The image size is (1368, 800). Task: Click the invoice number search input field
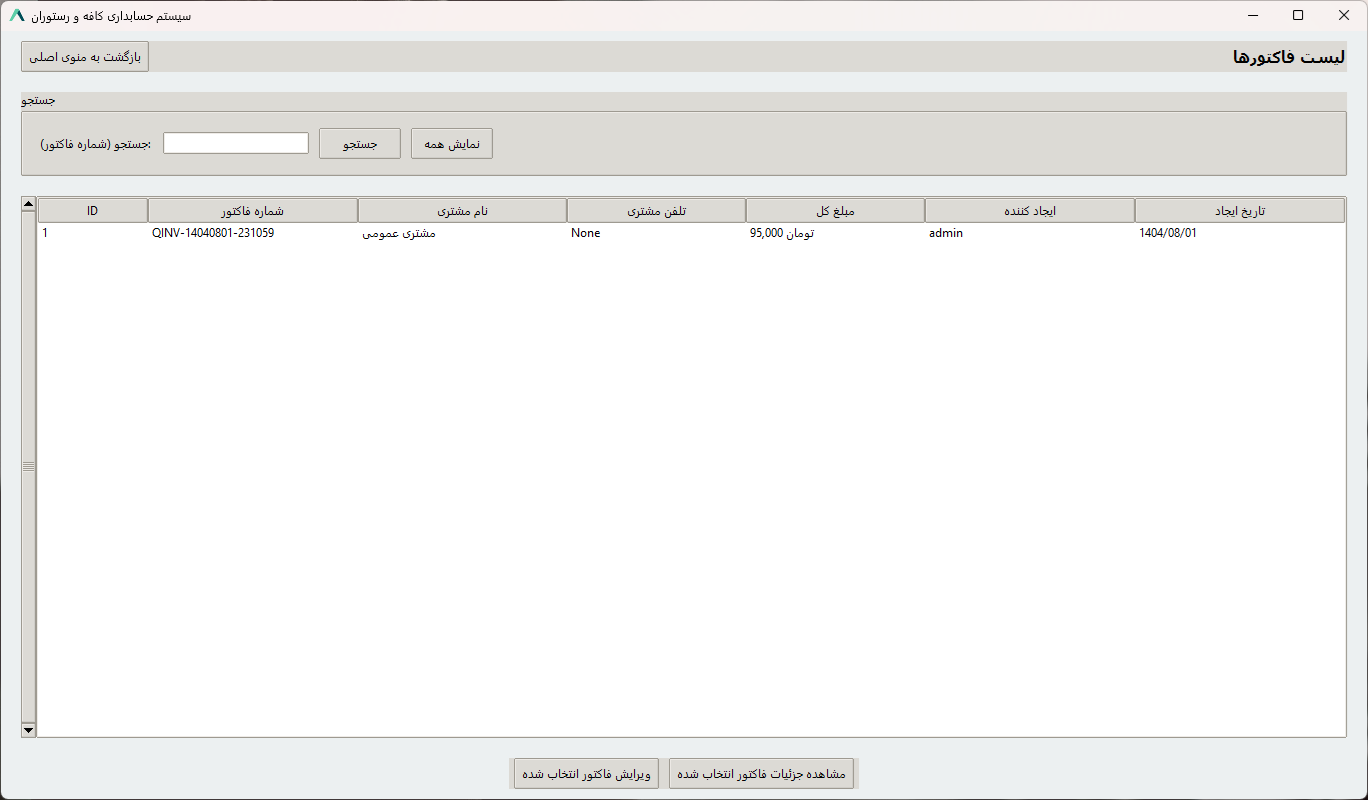pyautogui.click(x=236, y=143)
